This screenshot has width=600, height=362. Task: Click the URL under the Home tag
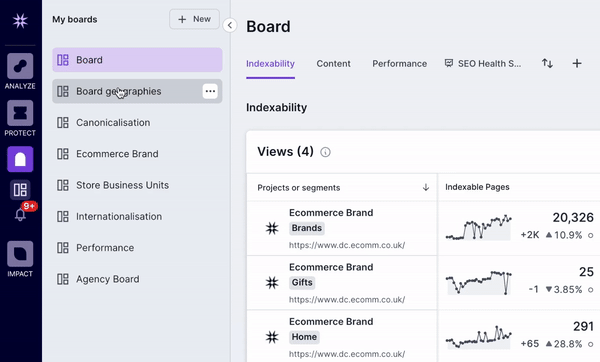point(347,354)
